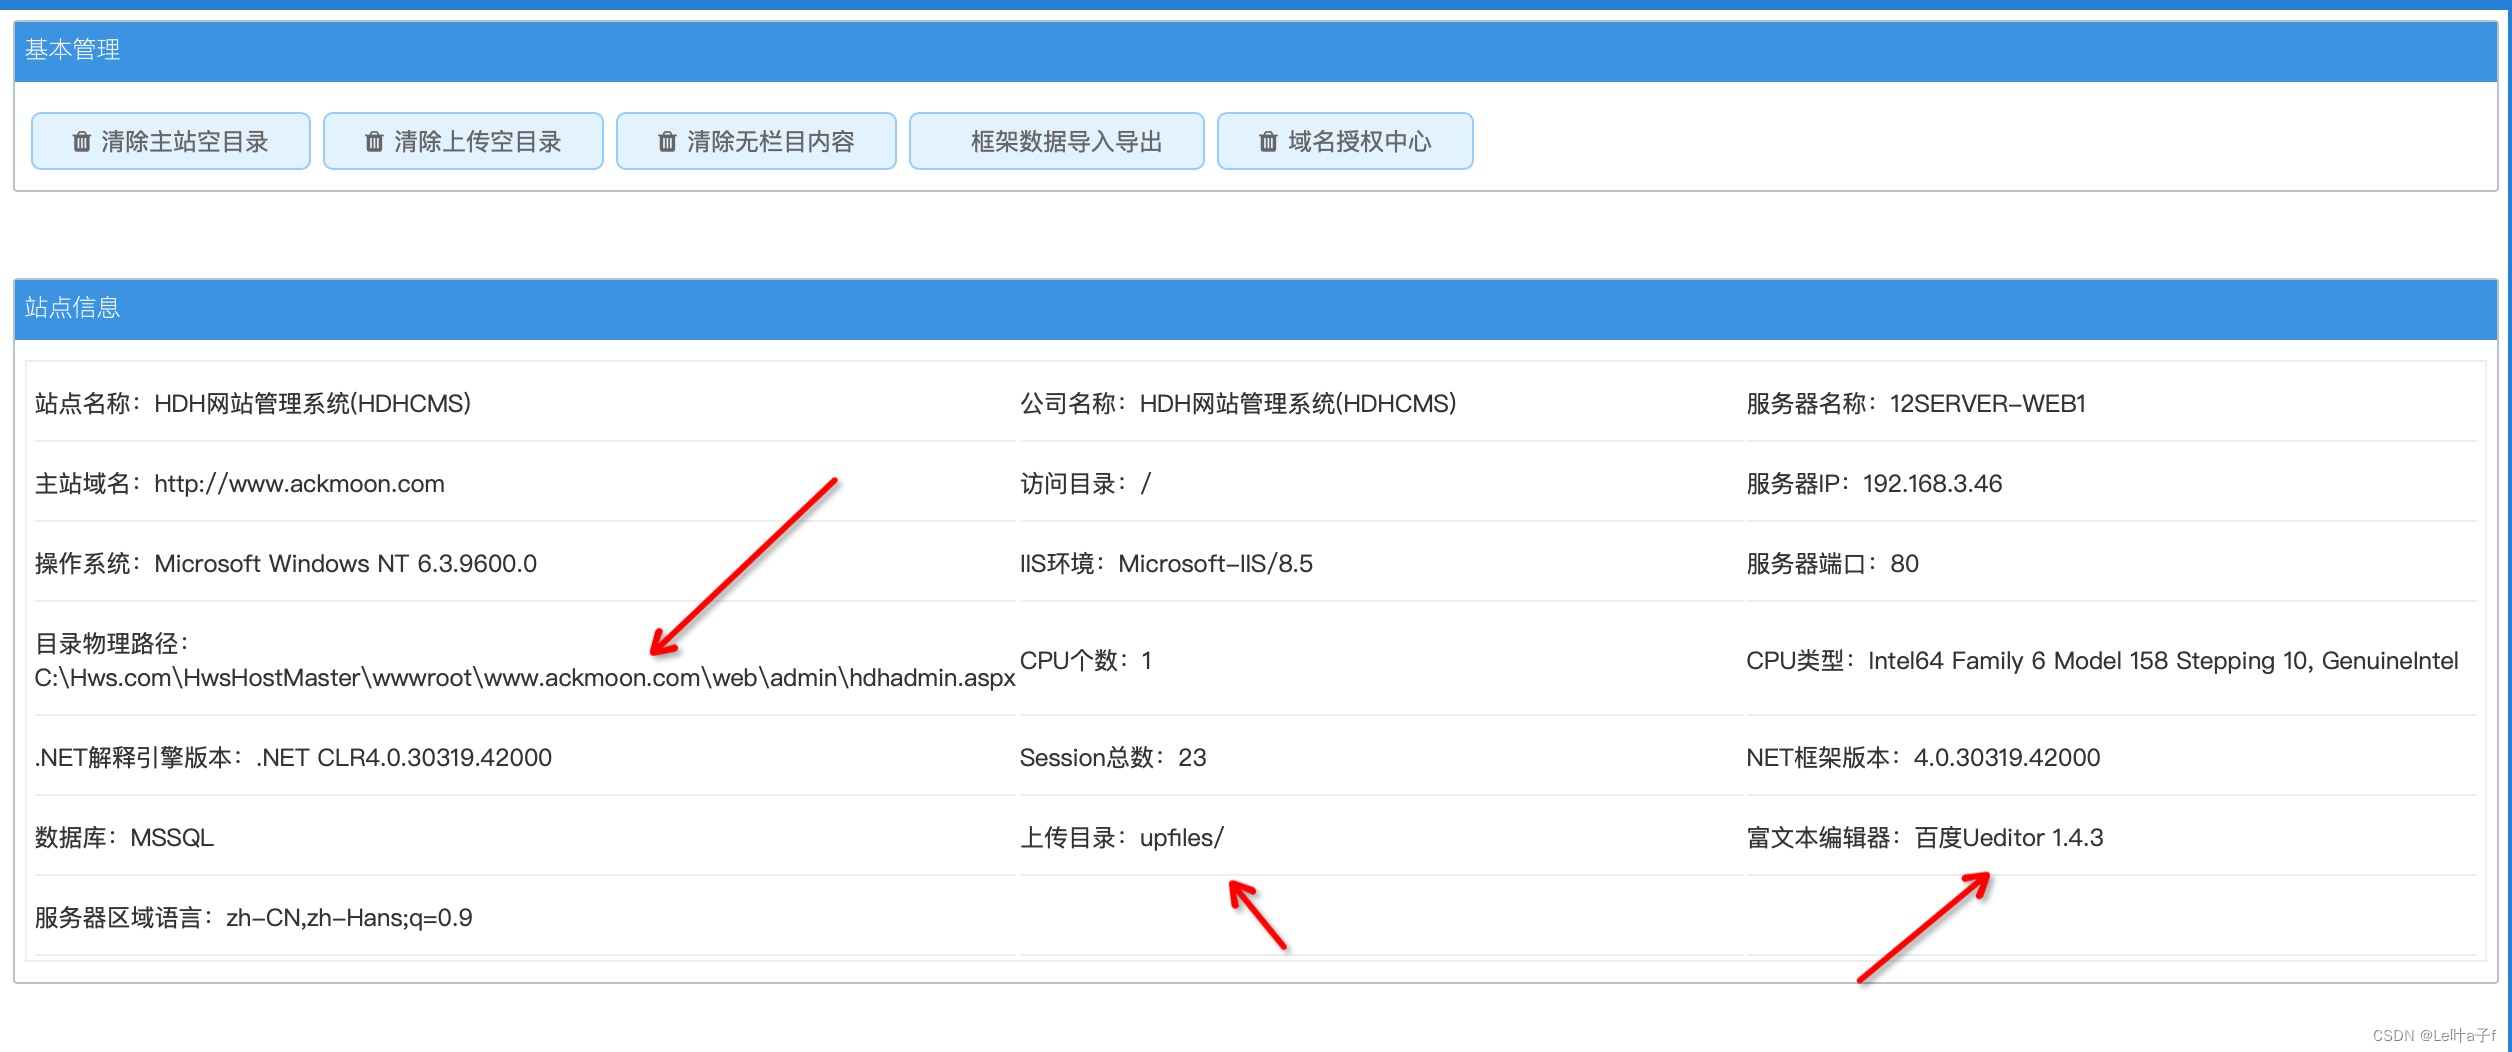Click .NET CLR4.0.30319.42000 engine version
The width and height of the screenshot is (2512, 1052).
[403, 758]
